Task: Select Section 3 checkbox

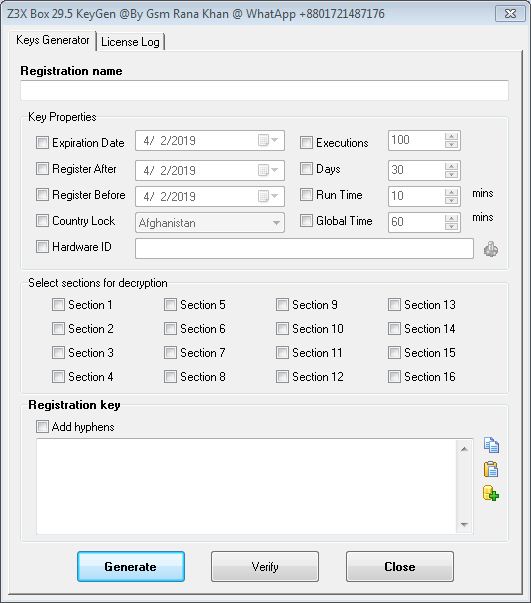Action: click(58, 353)
